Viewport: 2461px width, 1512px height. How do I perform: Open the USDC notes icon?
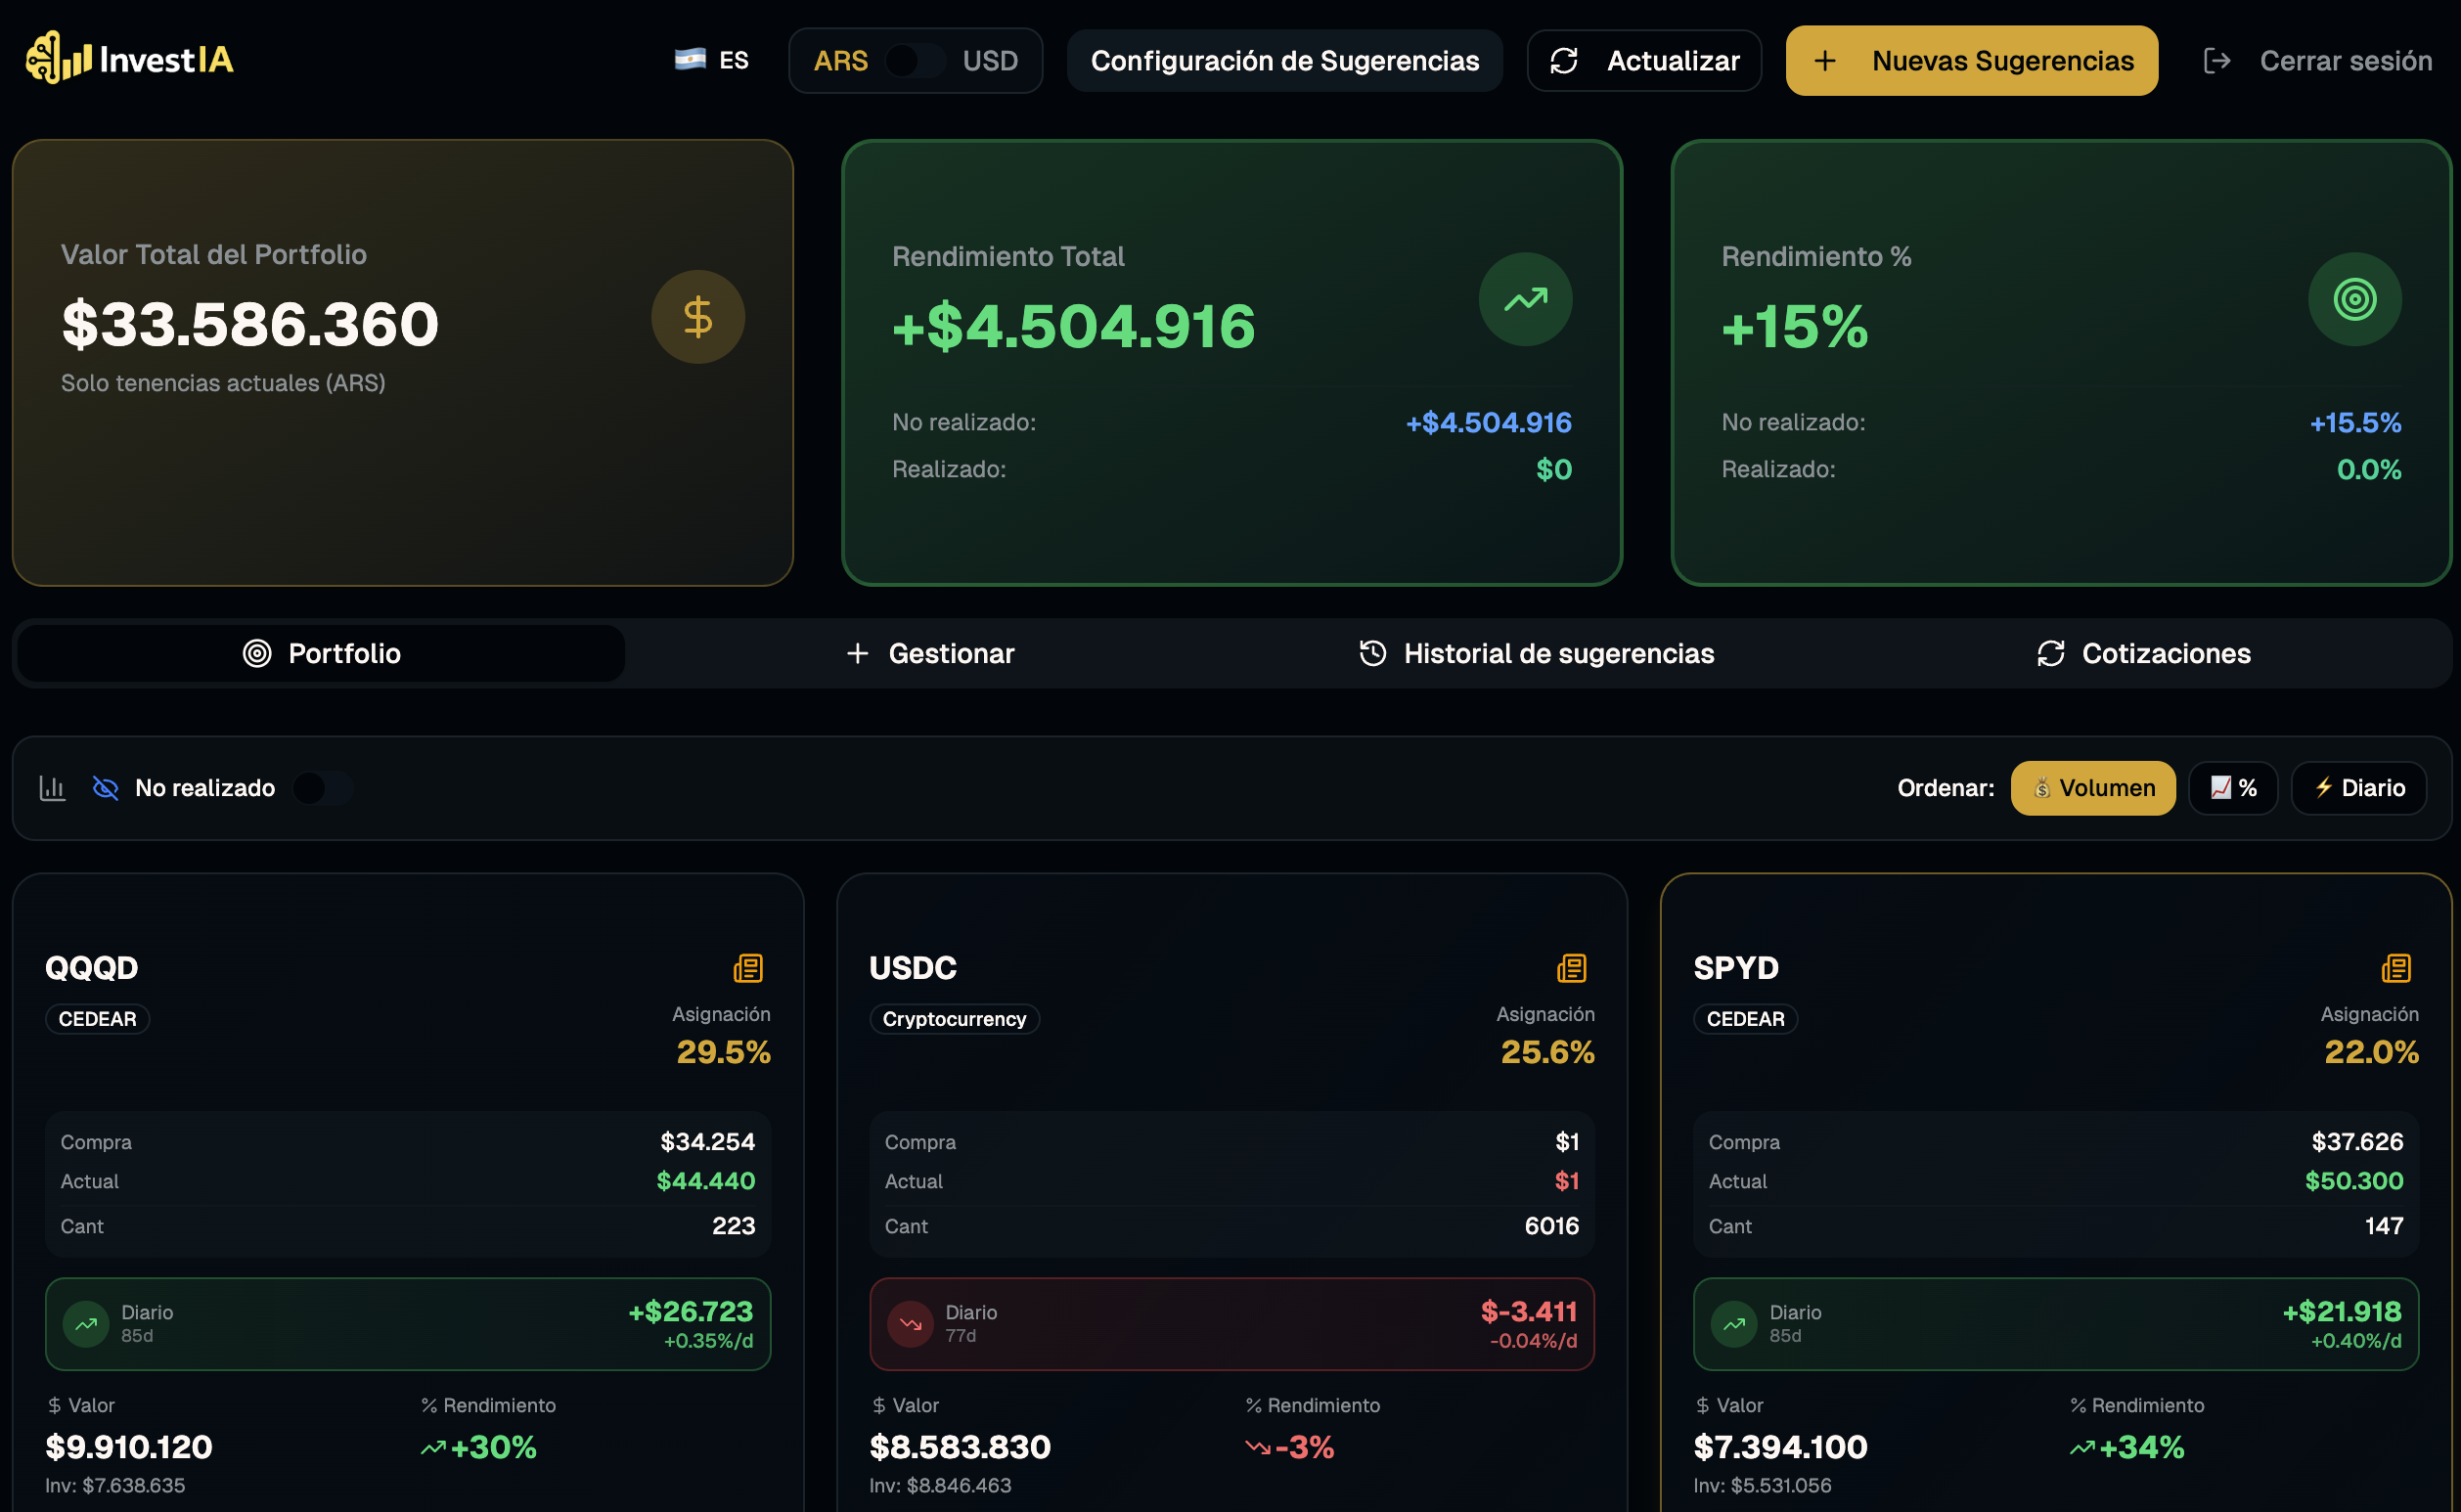point(1571,967)
